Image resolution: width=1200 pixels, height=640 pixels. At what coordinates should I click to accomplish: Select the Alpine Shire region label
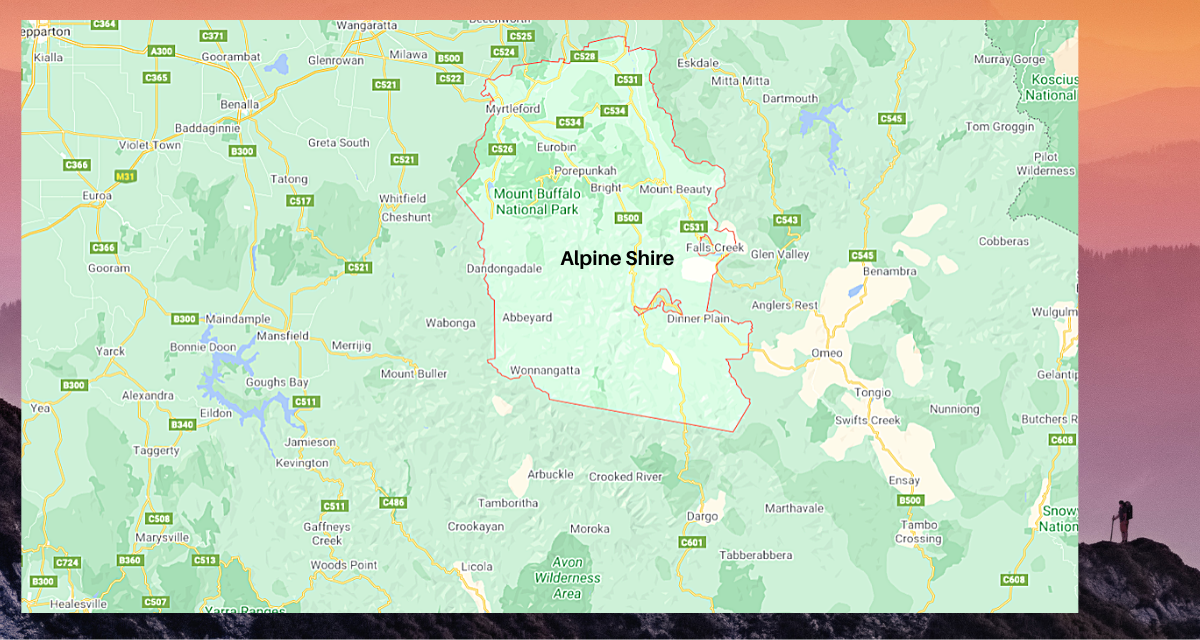617,258
